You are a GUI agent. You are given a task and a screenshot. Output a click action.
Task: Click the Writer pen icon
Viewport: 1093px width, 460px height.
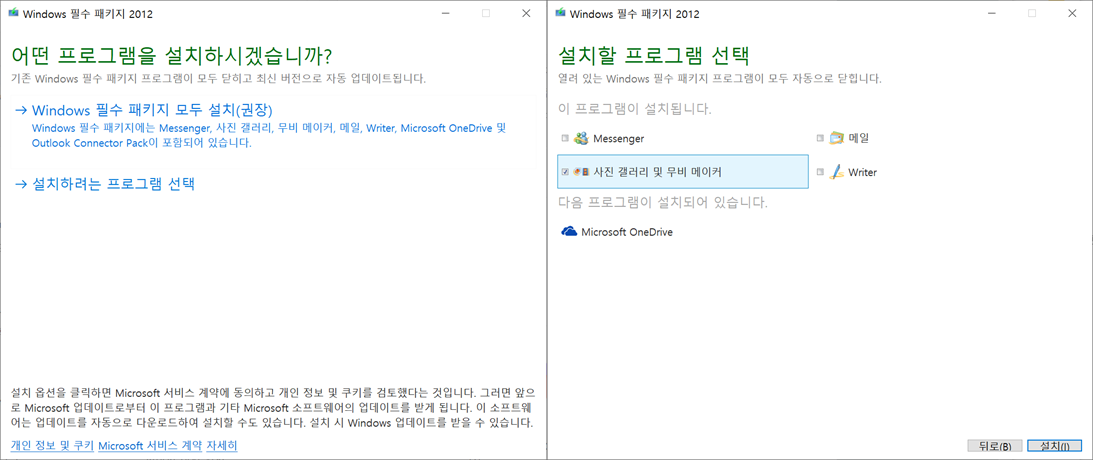836,172
